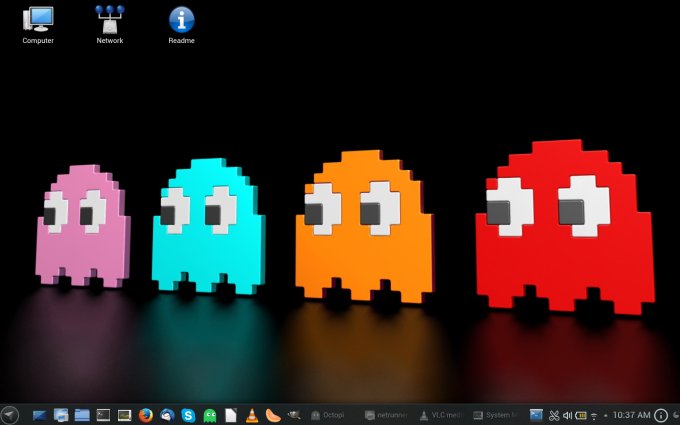Check the battery status tray icon
This screenshot has height=425, width=680.
[x=581, y=415]
